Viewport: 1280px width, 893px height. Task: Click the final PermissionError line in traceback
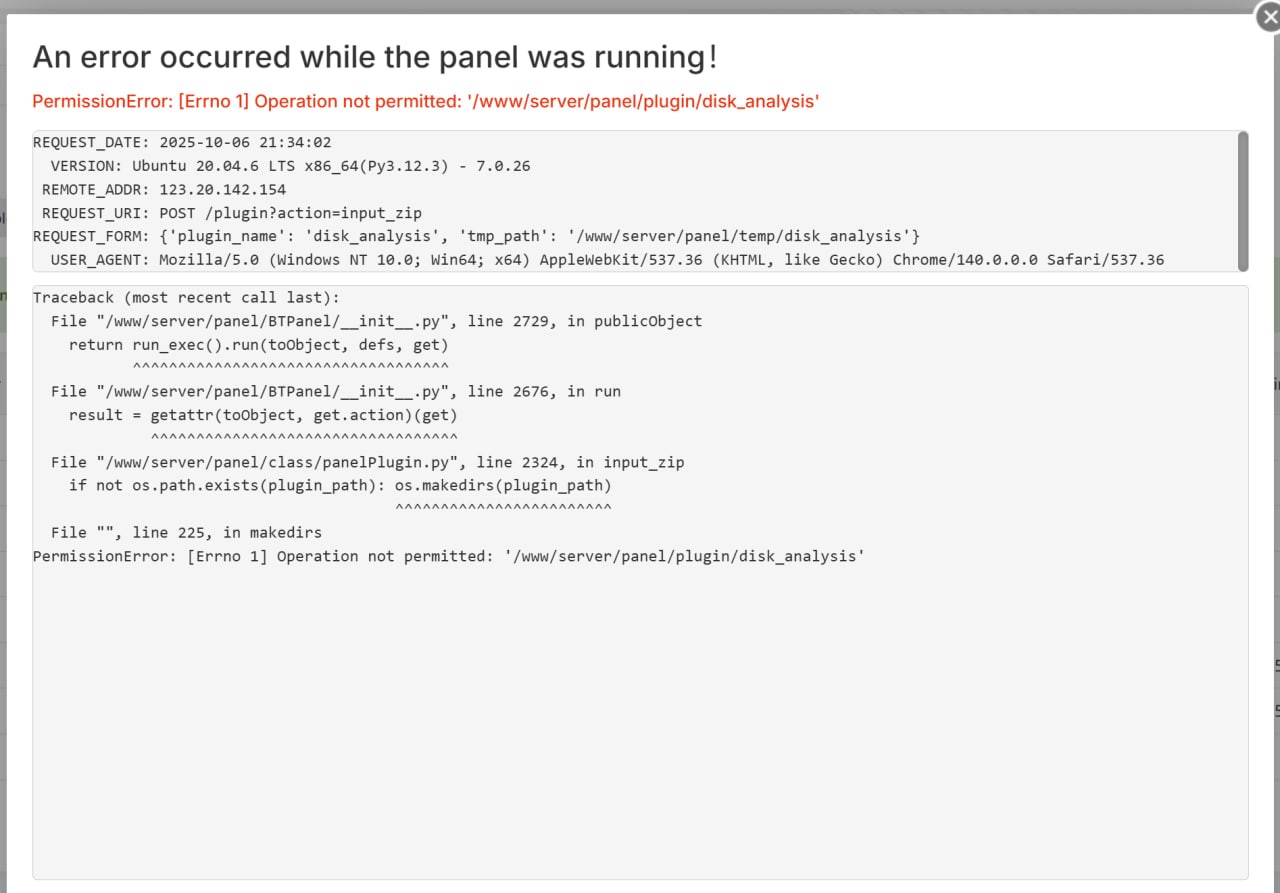448,556
